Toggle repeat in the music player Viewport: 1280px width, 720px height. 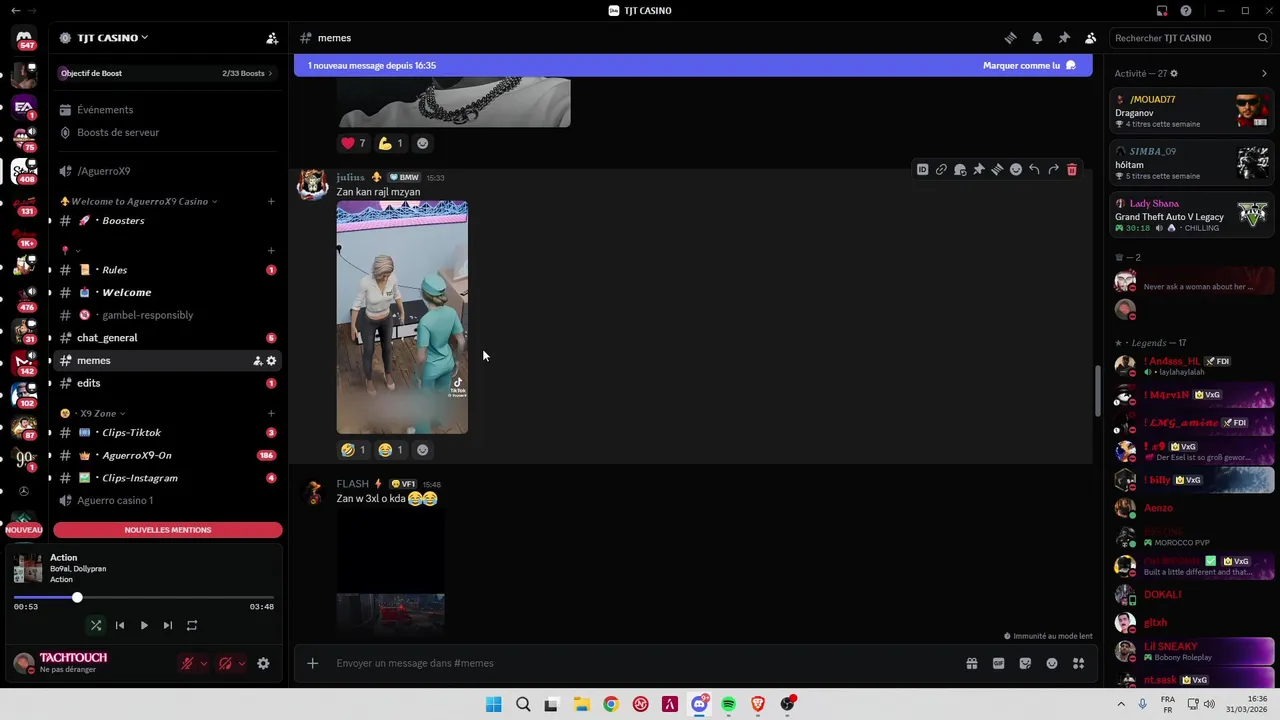(192, 625)
